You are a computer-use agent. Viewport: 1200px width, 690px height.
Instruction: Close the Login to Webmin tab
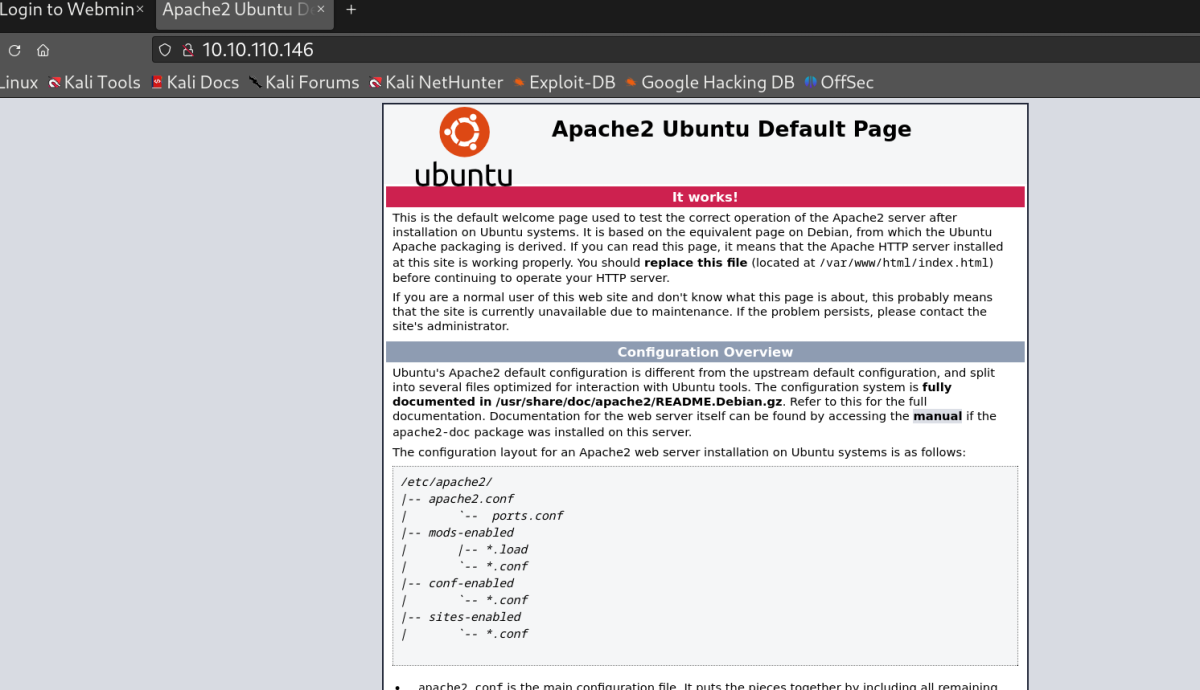tap(140, 10)
